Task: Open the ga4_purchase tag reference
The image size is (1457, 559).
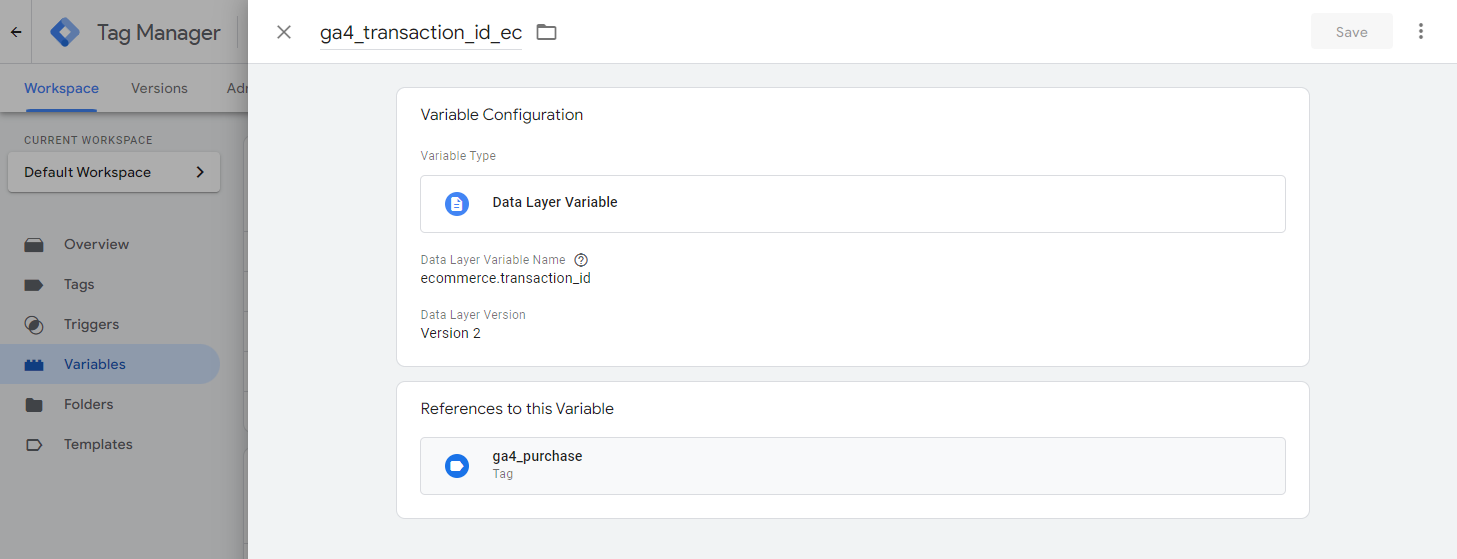Action: click(852, 465)
